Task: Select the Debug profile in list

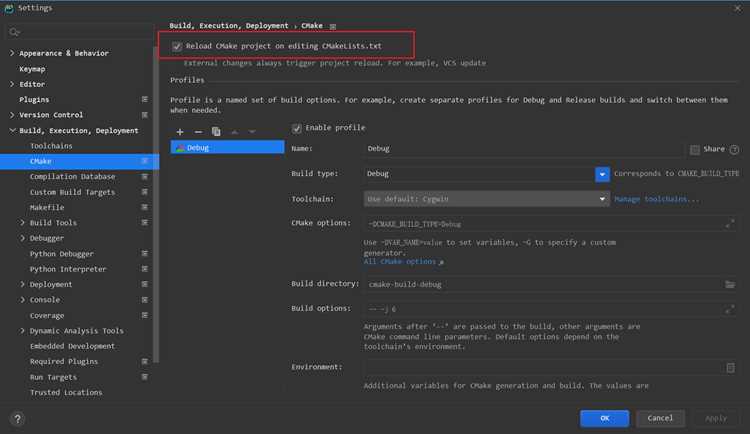Action: click(227, 147)
